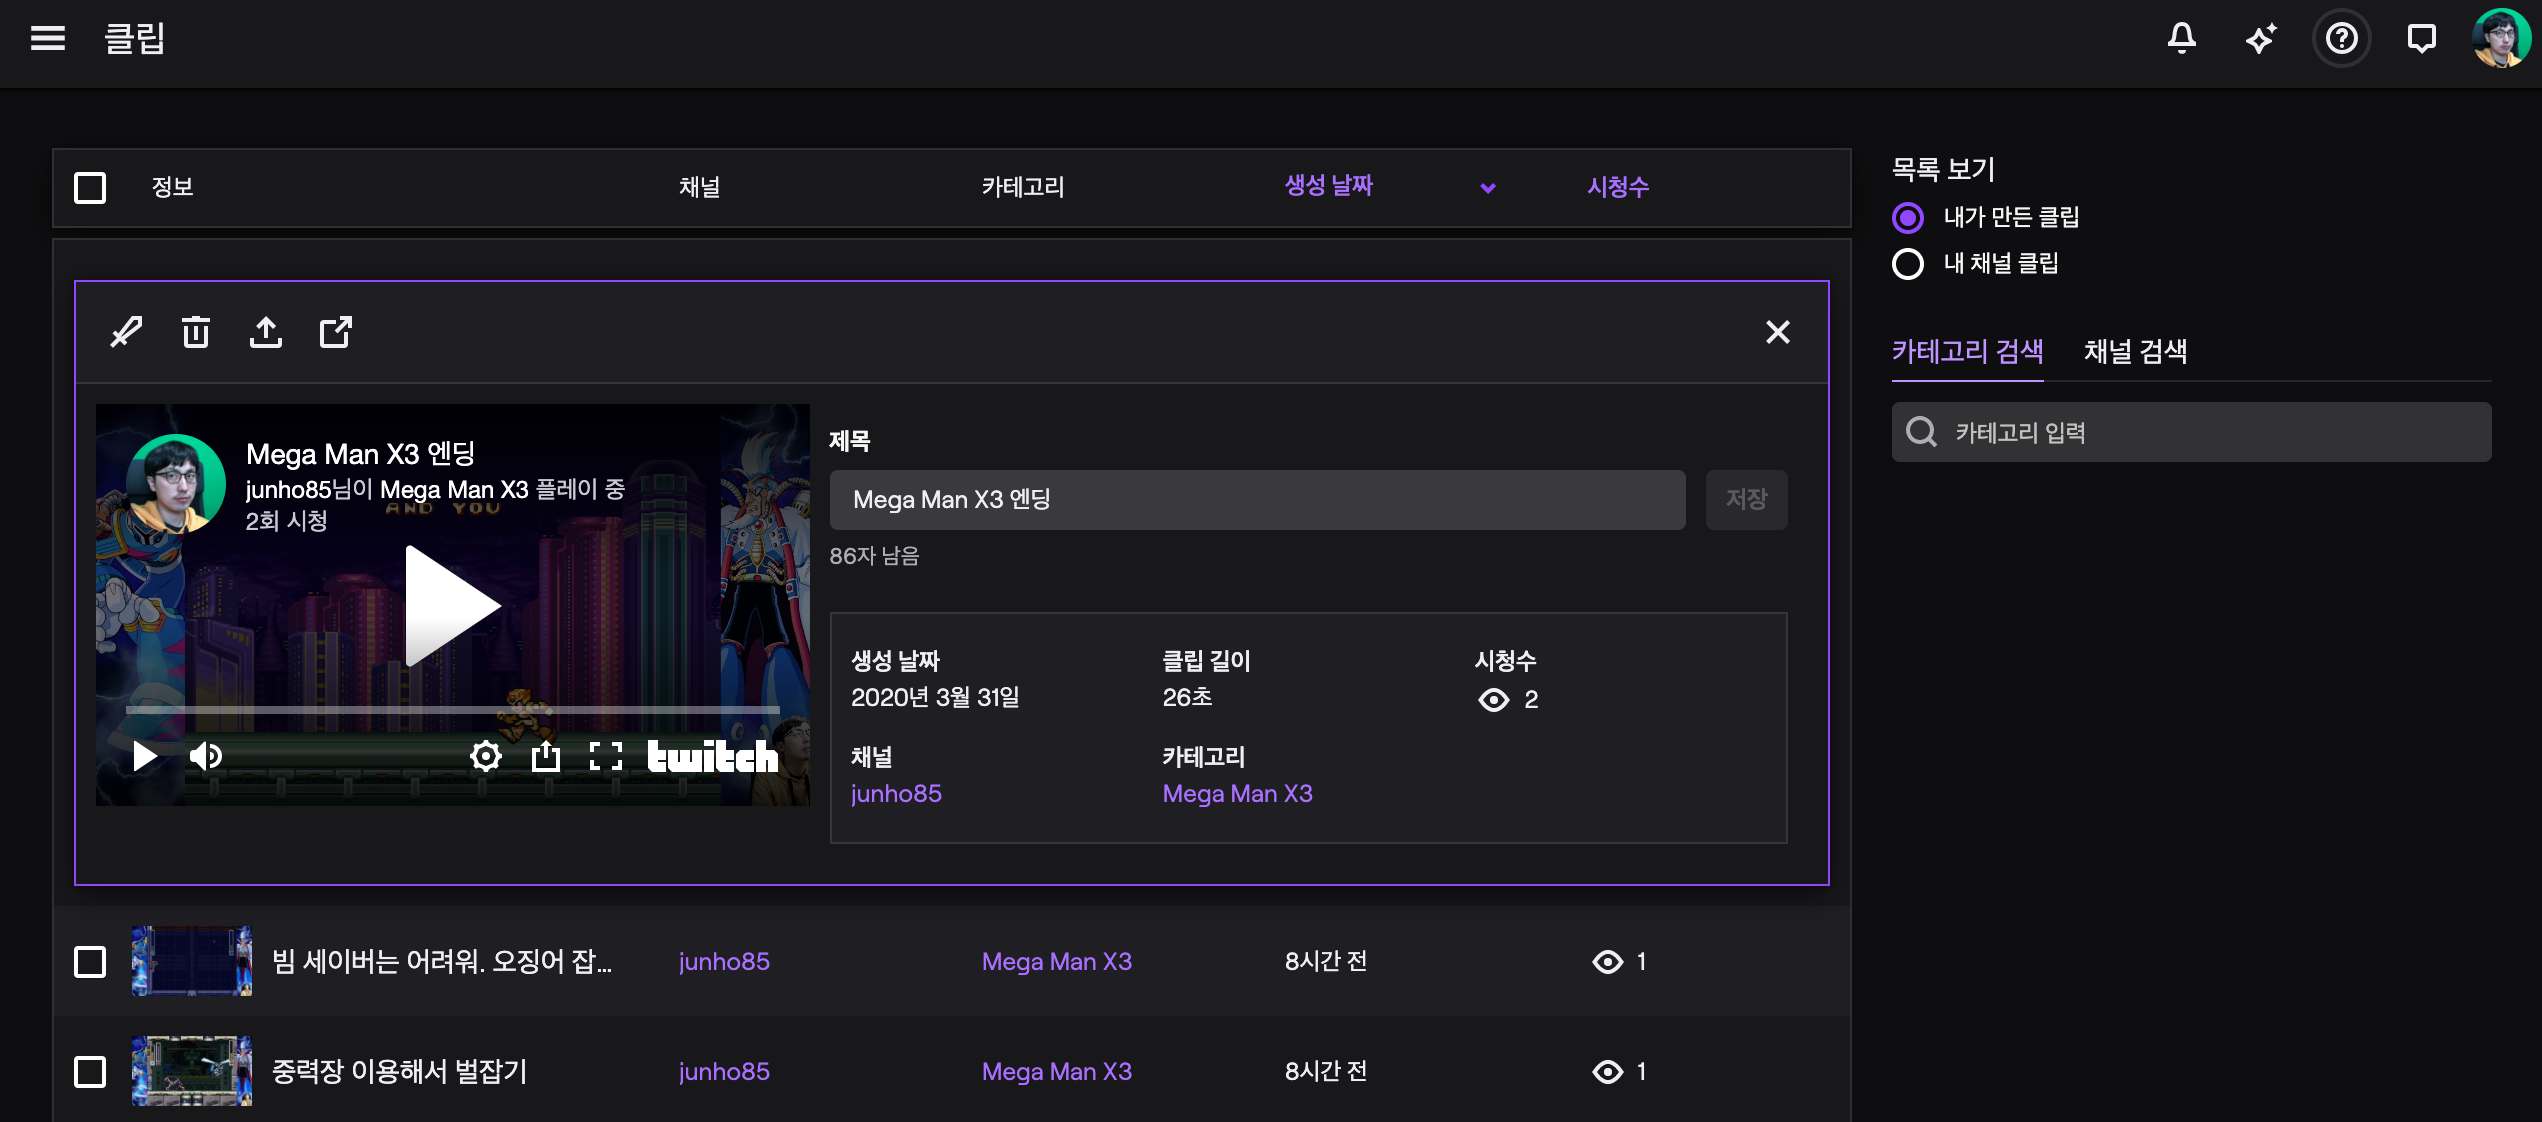Click the video seek progress bar
Viewport: 2542px width, 1122px height.
click(452, 710)
